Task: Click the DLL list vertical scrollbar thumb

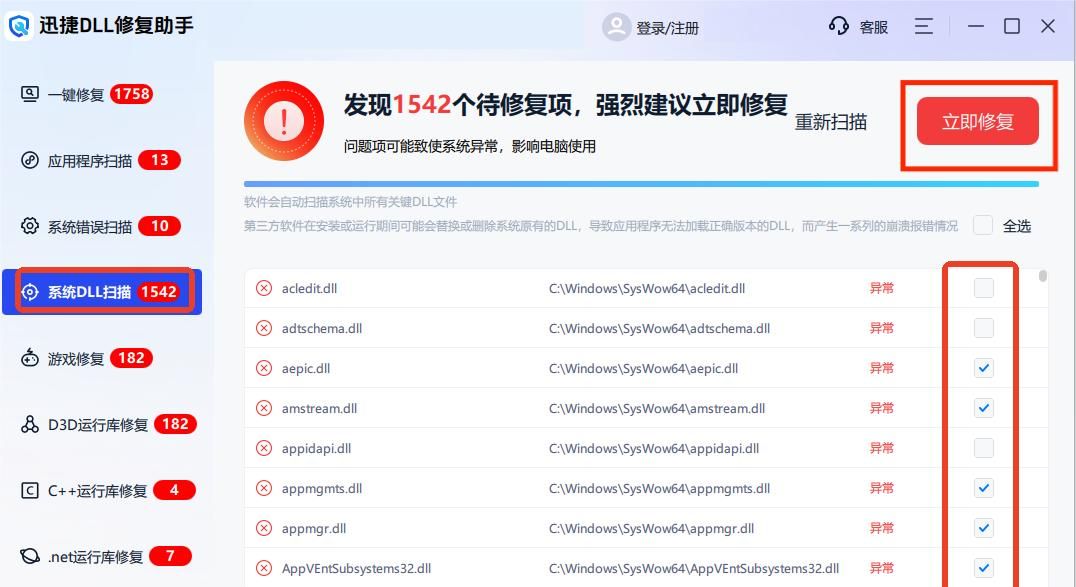Action: pyautogui.click(x=1044, y=277)
